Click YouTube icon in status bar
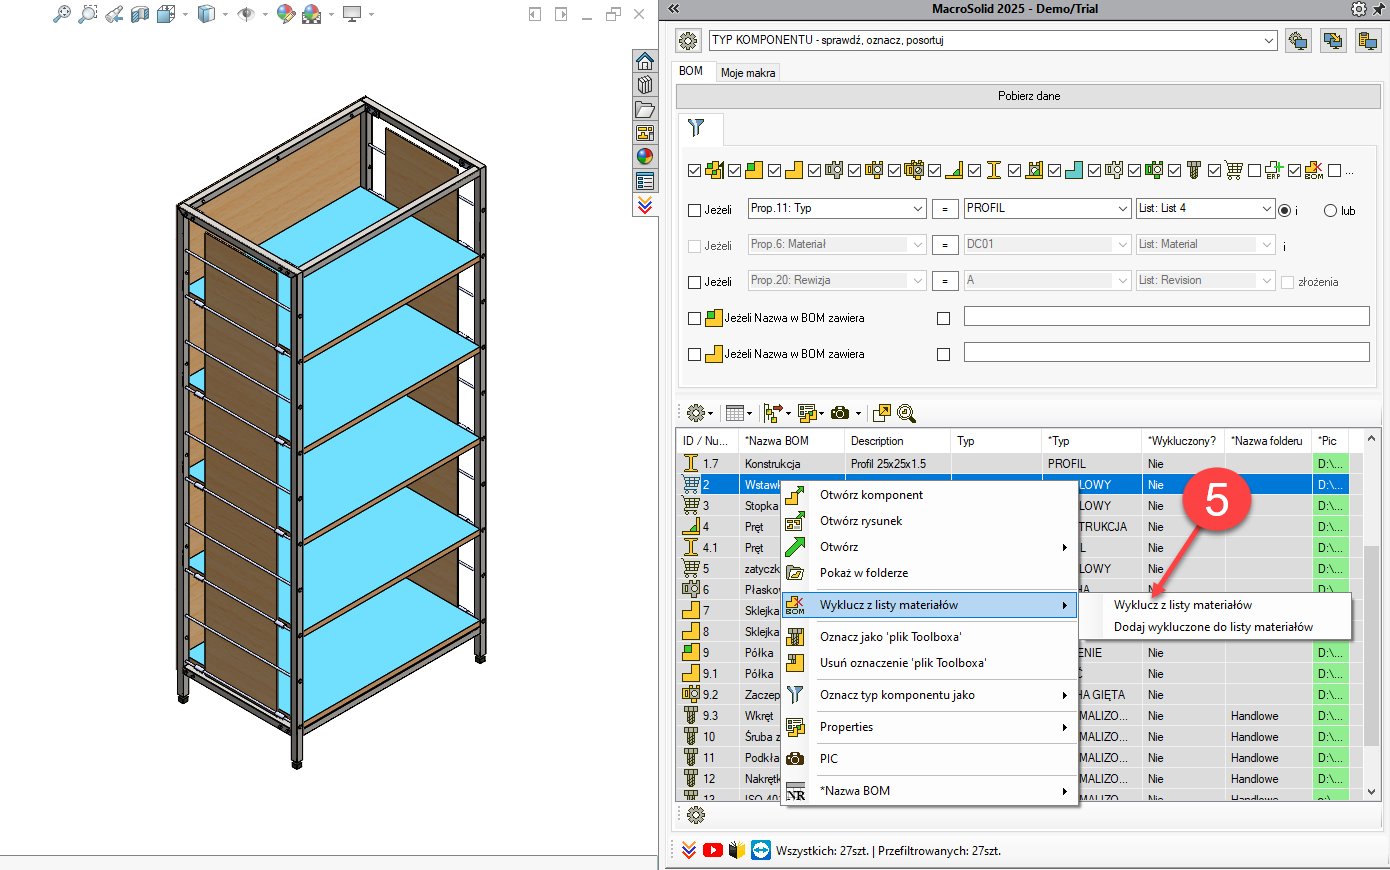This screenshot has width=1390, height=870. click(713, 850)
